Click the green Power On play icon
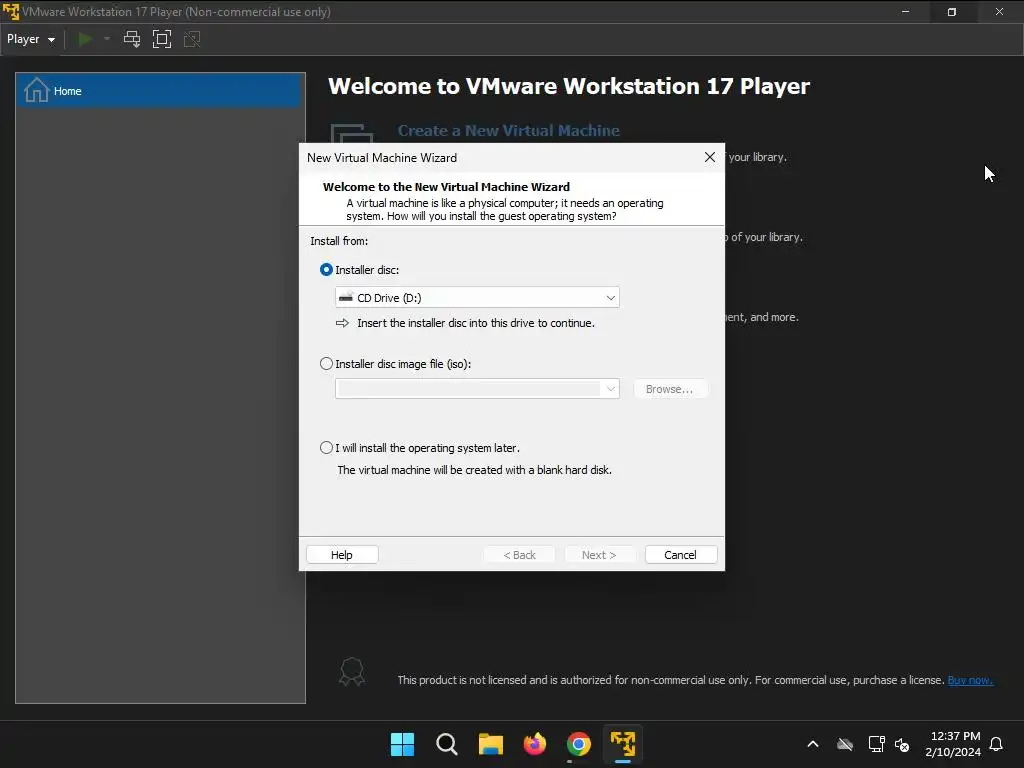This screenshot has height=768, width=1024. 85,39
